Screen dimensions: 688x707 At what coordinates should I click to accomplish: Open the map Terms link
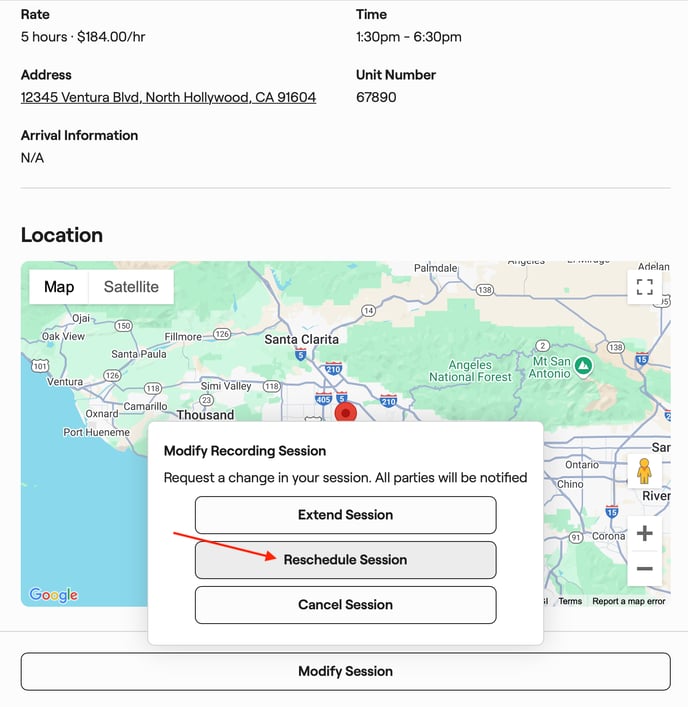pyautogui.click(x=570, y=601)
